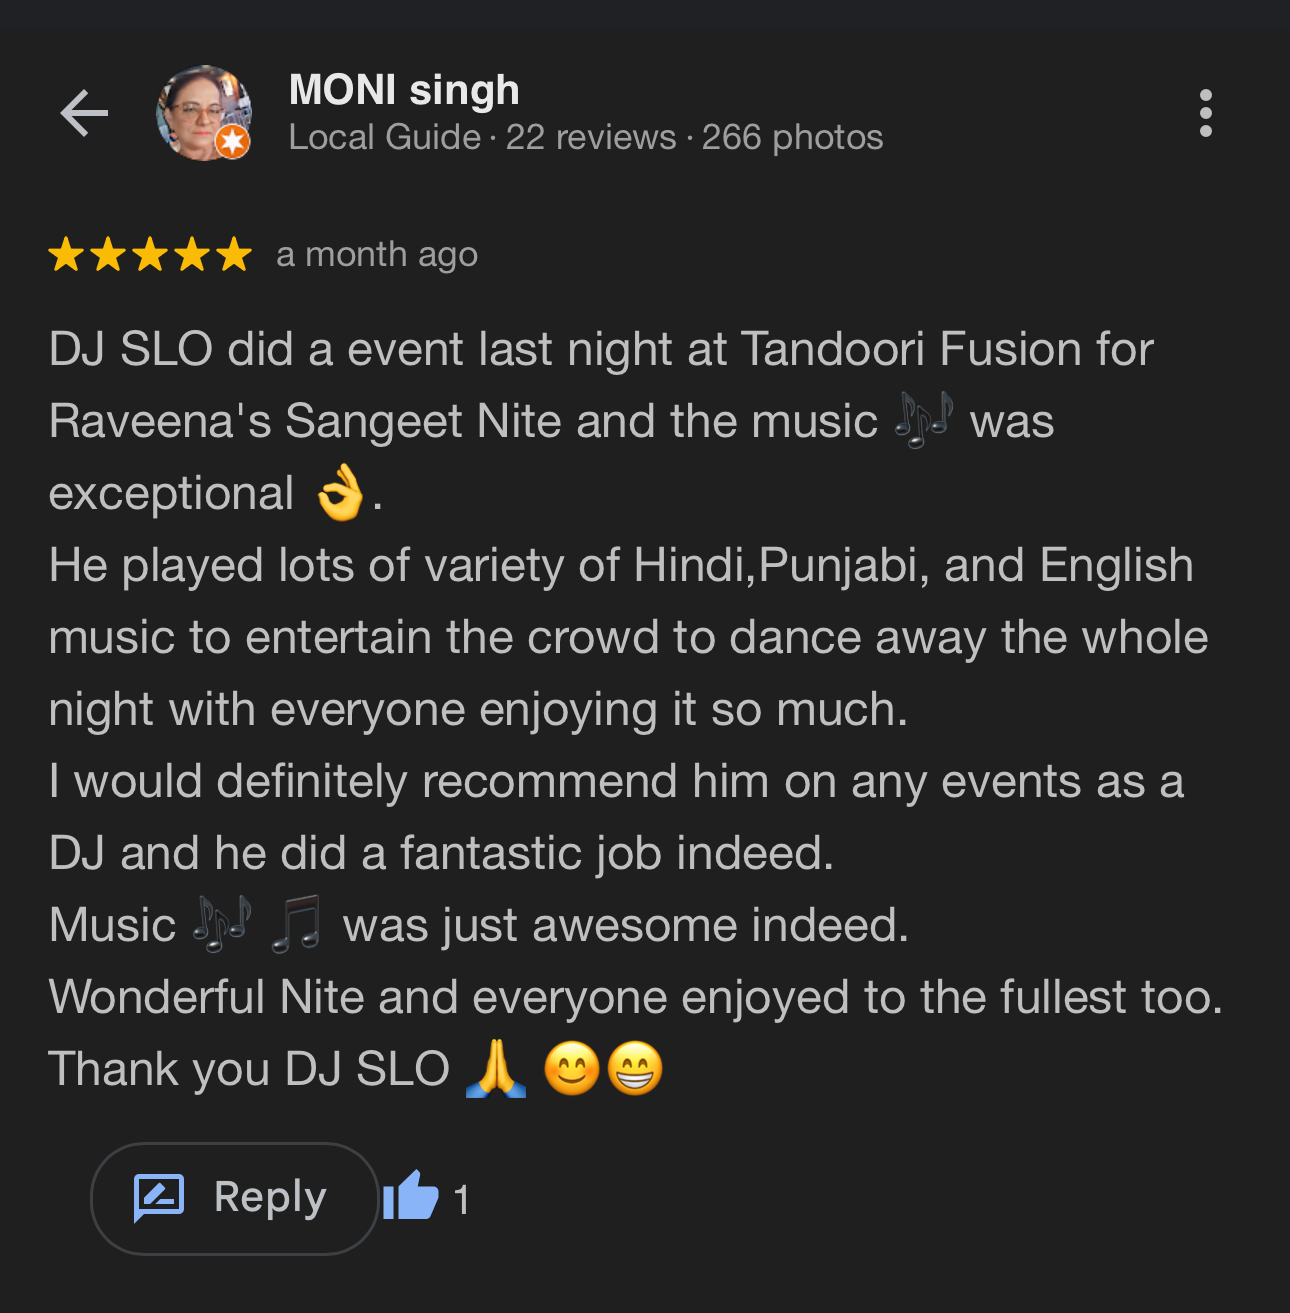This screenshot has height=1313, width=1290.
Task: Tap the Reply button
Action: pos(235,1198)
